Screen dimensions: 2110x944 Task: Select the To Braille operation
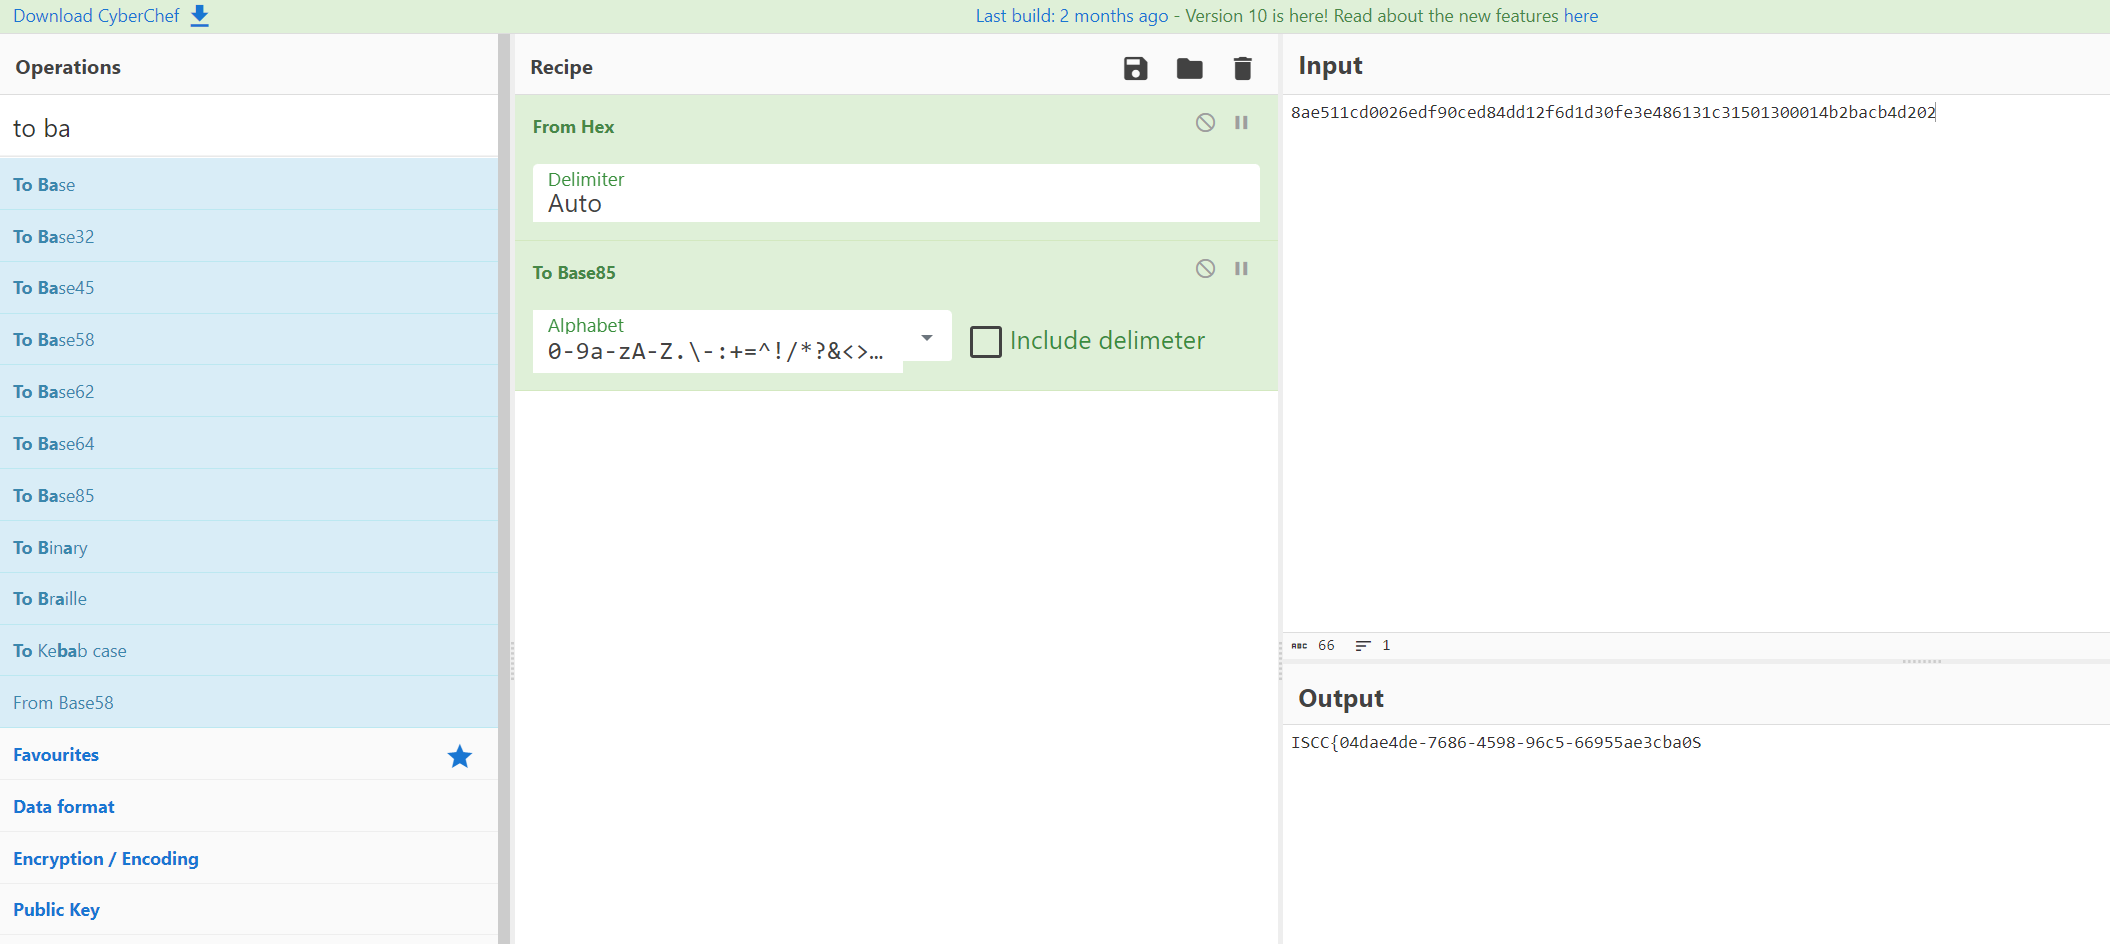[x=249, y=599]
